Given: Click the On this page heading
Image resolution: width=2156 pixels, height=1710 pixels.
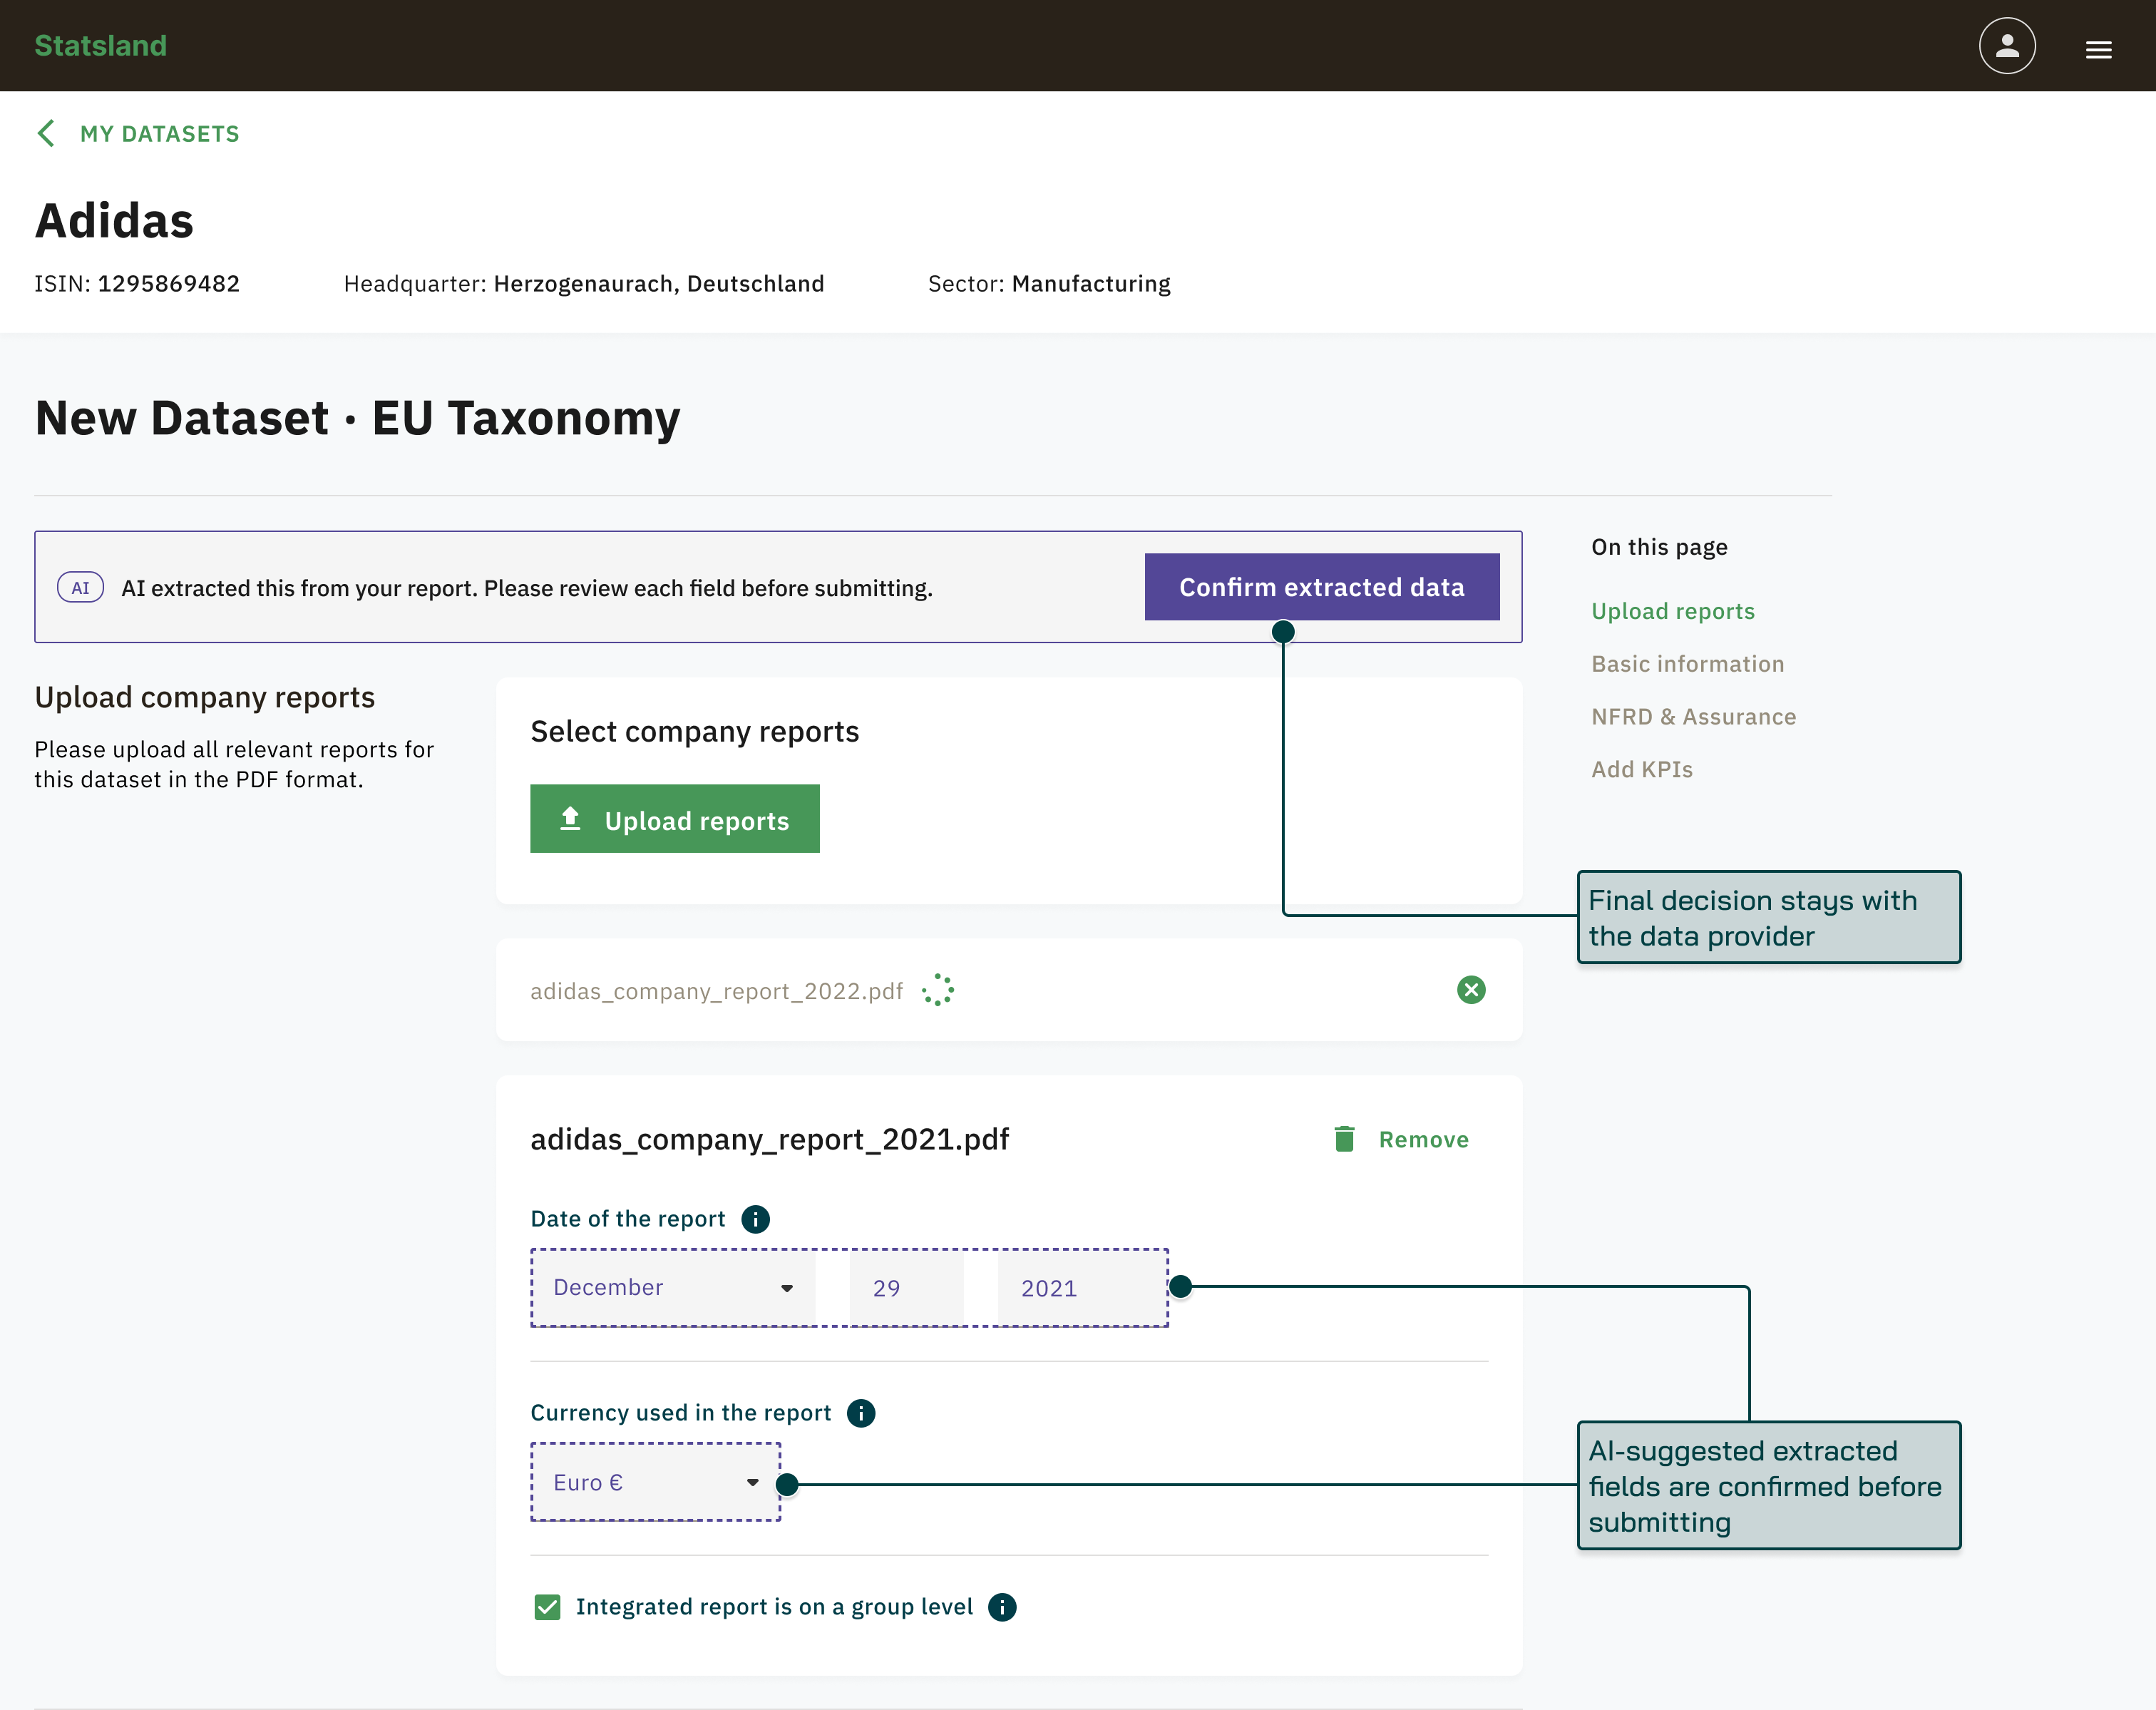Looking at the screenshot, I should [x=1659, y=547].
